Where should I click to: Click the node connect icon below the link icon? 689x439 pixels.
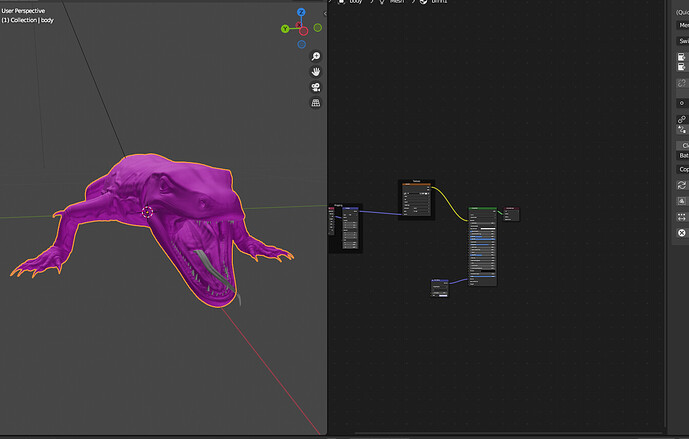[x=682, y=129]
